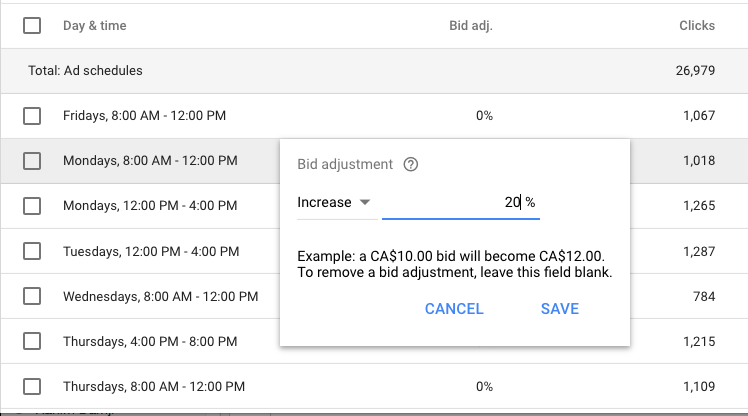Screen dimensions: 748x416
Task: Toggle the select-all checkbox in header
Action: [x=32, y=25]
